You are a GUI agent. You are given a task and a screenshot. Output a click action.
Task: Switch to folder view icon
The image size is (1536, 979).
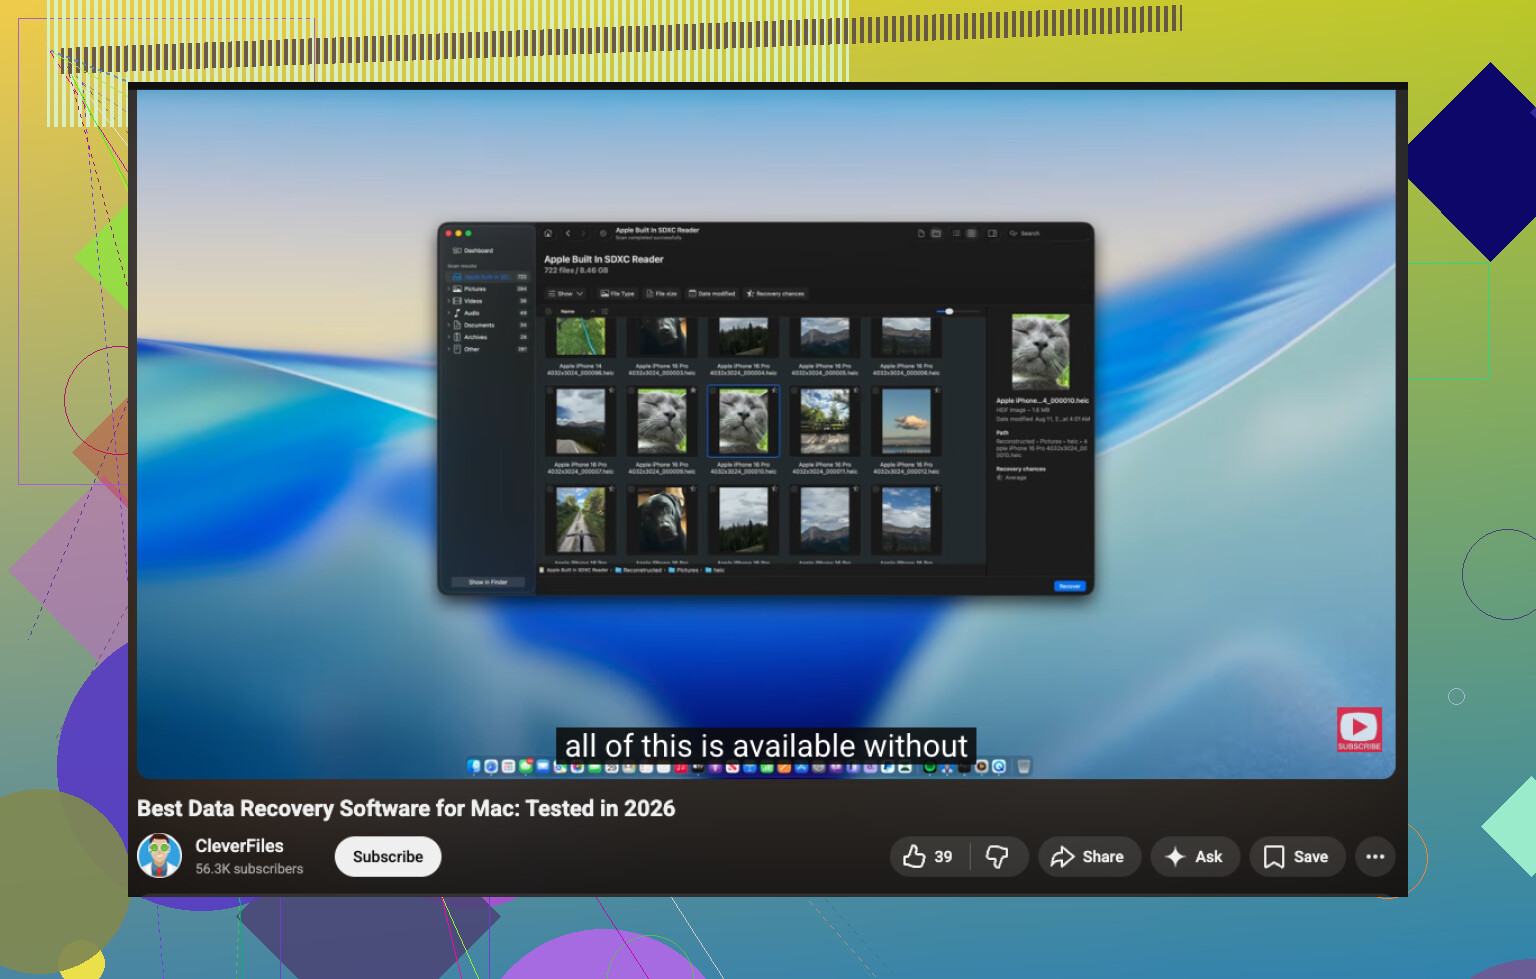936,233
